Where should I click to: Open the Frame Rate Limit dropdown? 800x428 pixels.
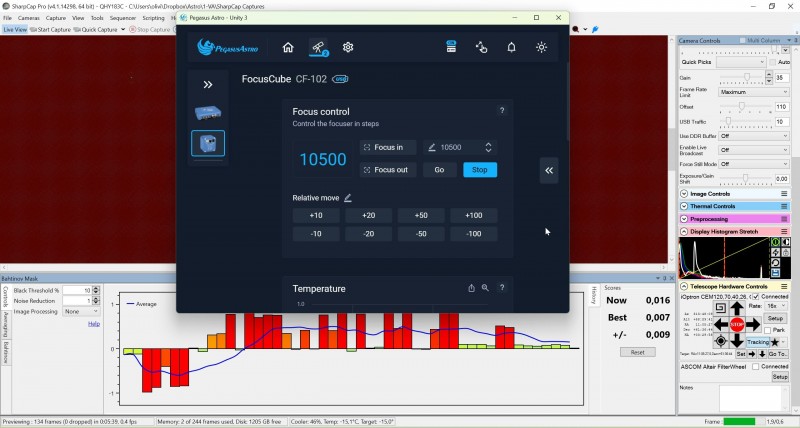(x=754, y=92)
